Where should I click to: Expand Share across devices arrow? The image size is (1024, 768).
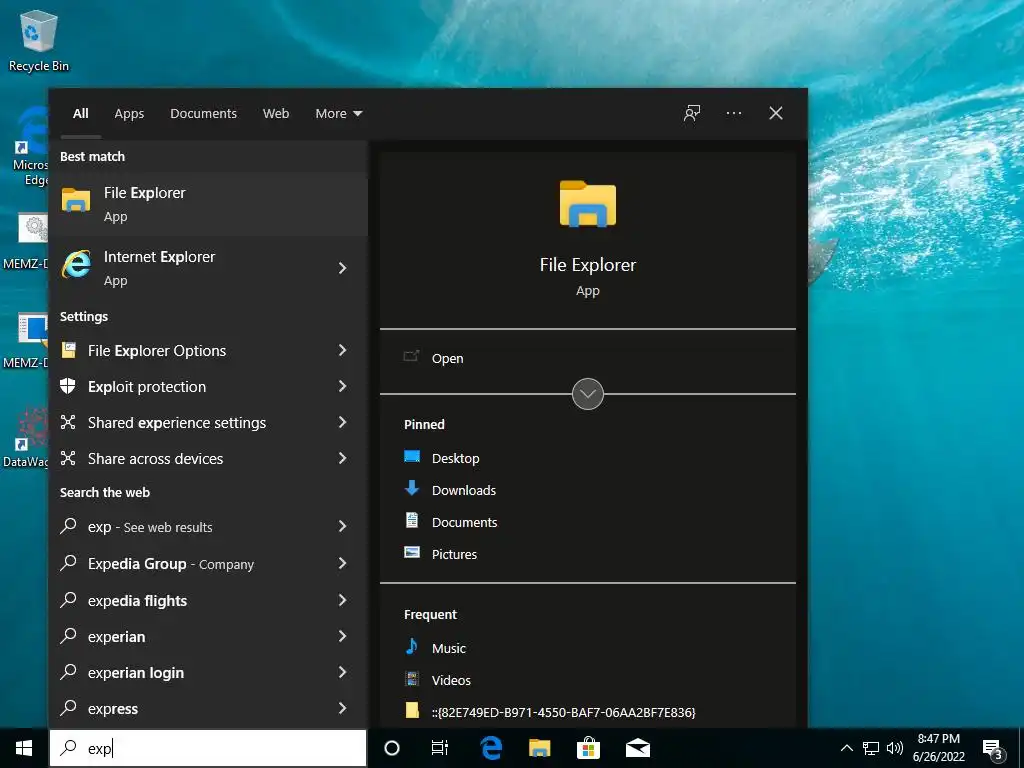coord(342,458)
